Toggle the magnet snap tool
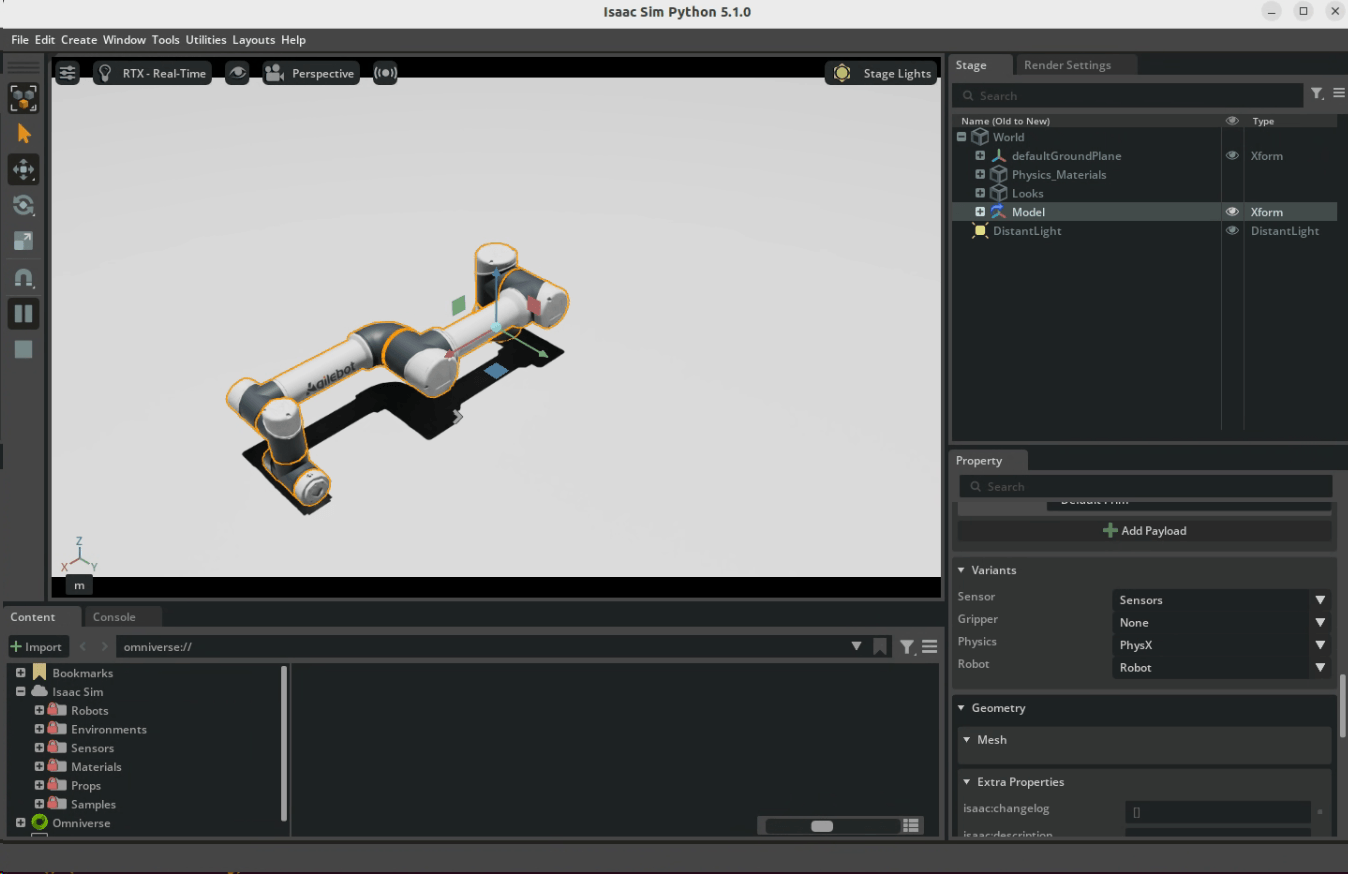1348x874 pixels. pos(24,277)
